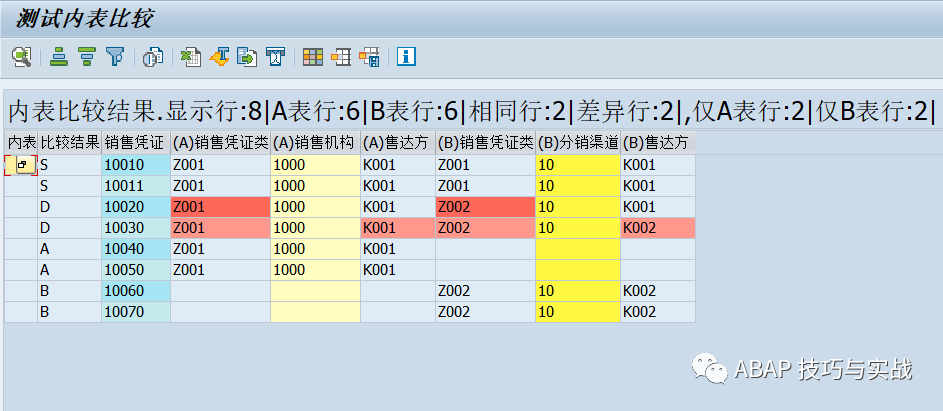Click the (B) K002 cell in row 10070
The width and height of the screenshot is (943, 411).
click(658, 312)
